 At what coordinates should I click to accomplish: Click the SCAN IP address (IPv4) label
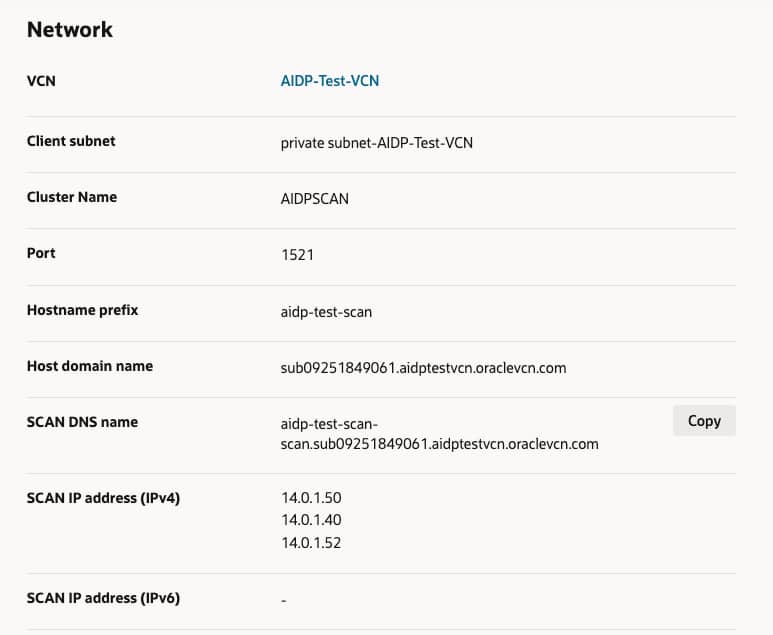click(103, 497)
